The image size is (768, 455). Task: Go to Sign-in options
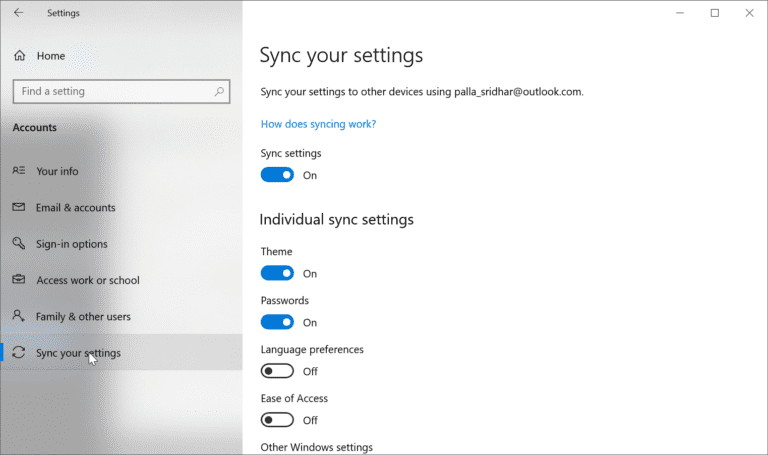tap(72, 244)
